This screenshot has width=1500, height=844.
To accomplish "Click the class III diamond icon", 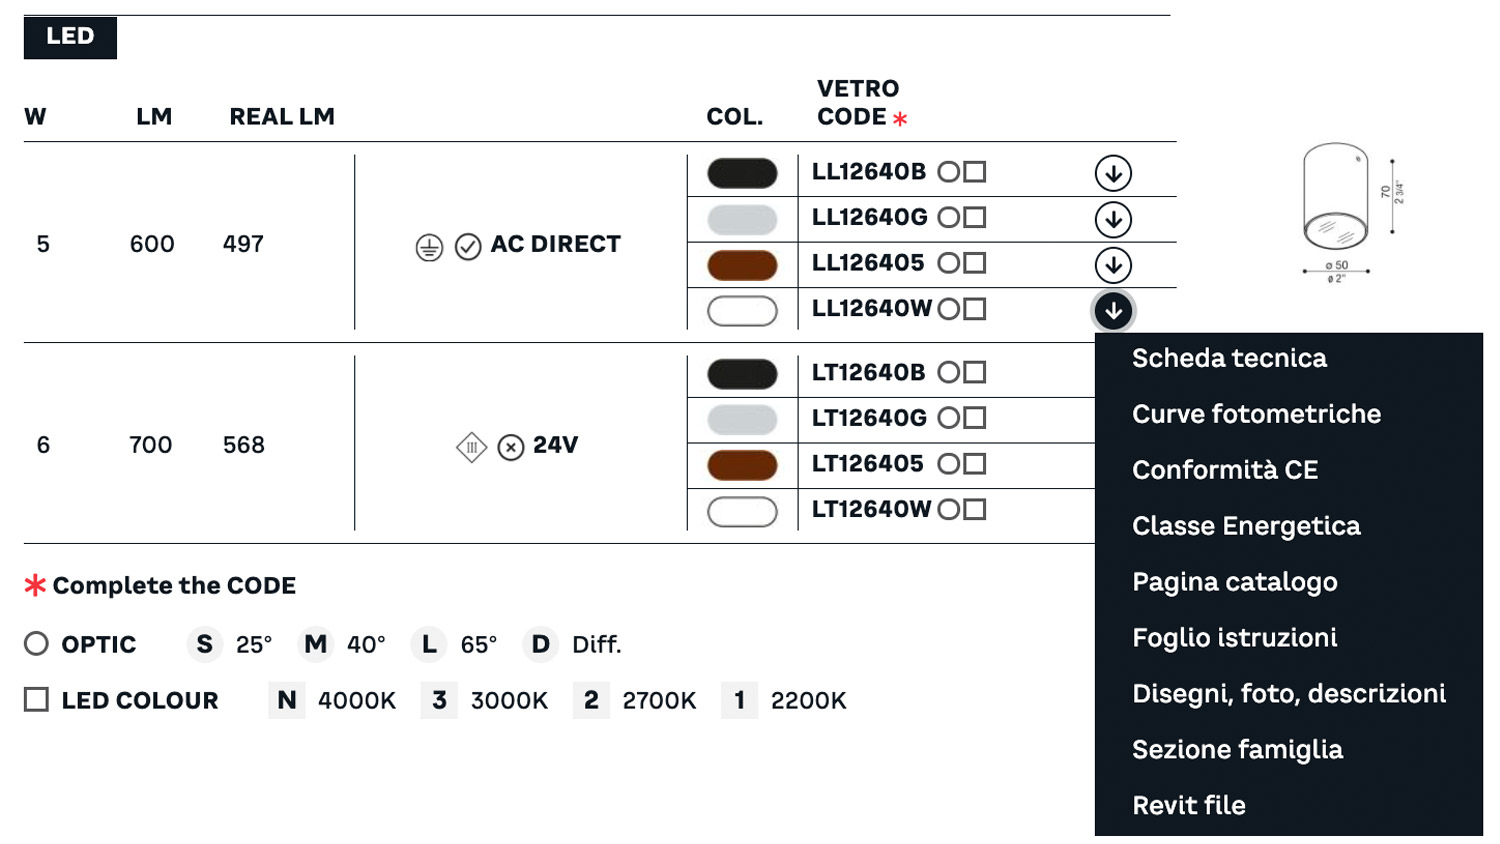I will pos(471,447).
